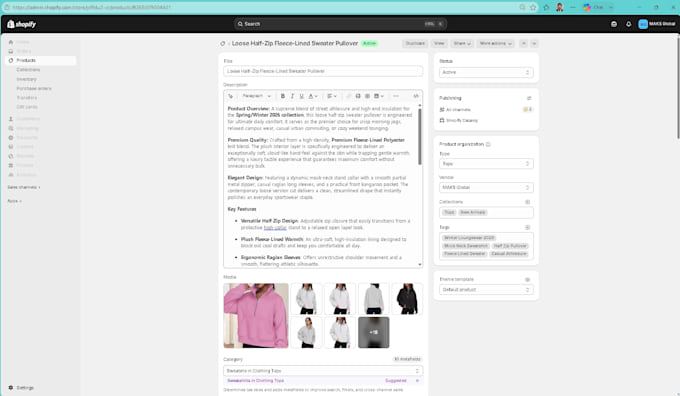The width and height of the screenshot is (680, 396).
Task: Click the Tags manage icon
Action: click(527, 227)
